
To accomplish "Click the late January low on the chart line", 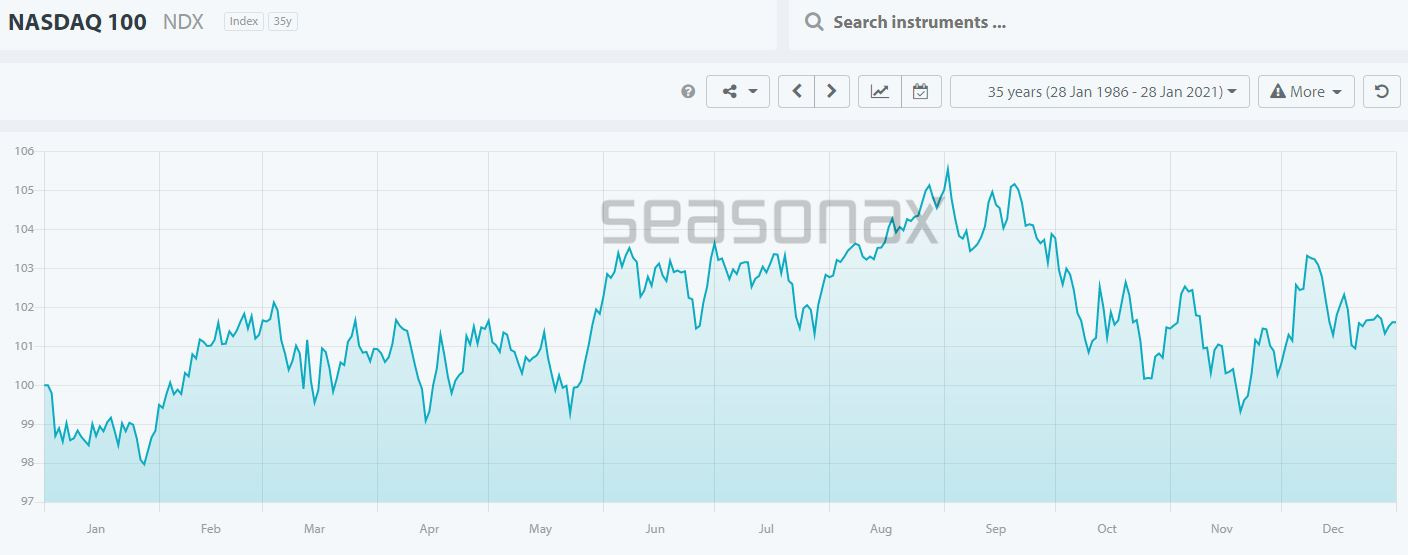I will [x=144, y=465].
